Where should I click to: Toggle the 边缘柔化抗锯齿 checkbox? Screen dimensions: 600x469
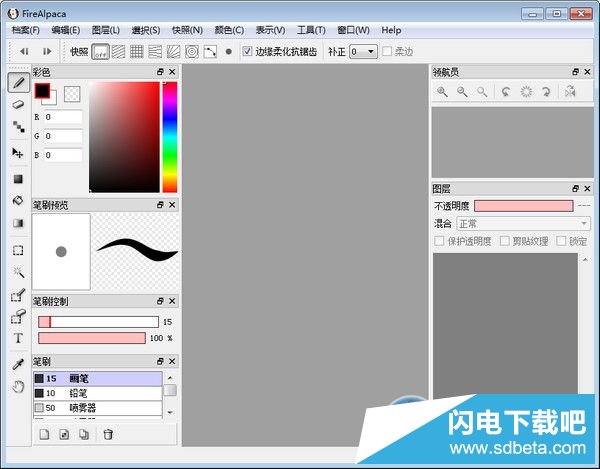tap(248, 51)
